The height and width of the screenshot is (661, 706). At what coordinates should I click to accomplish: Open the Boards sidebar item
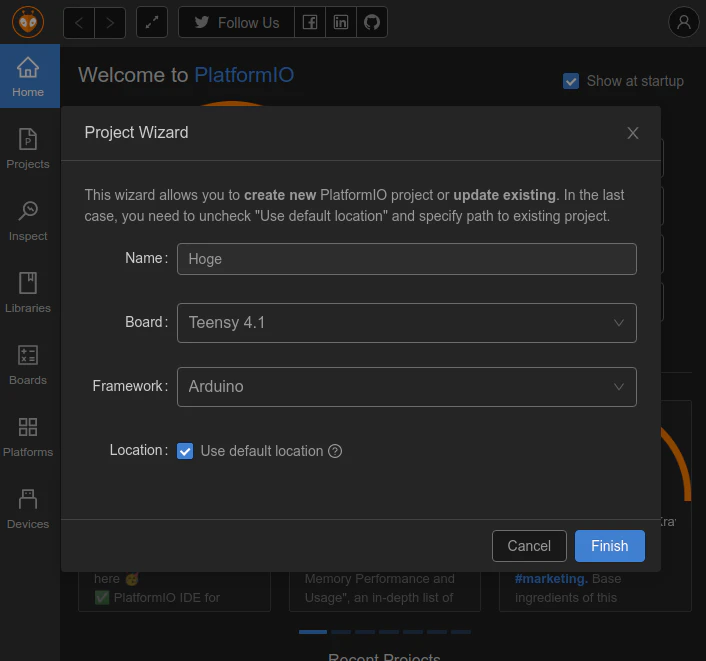pyautogui.click(x=28, y=365)
